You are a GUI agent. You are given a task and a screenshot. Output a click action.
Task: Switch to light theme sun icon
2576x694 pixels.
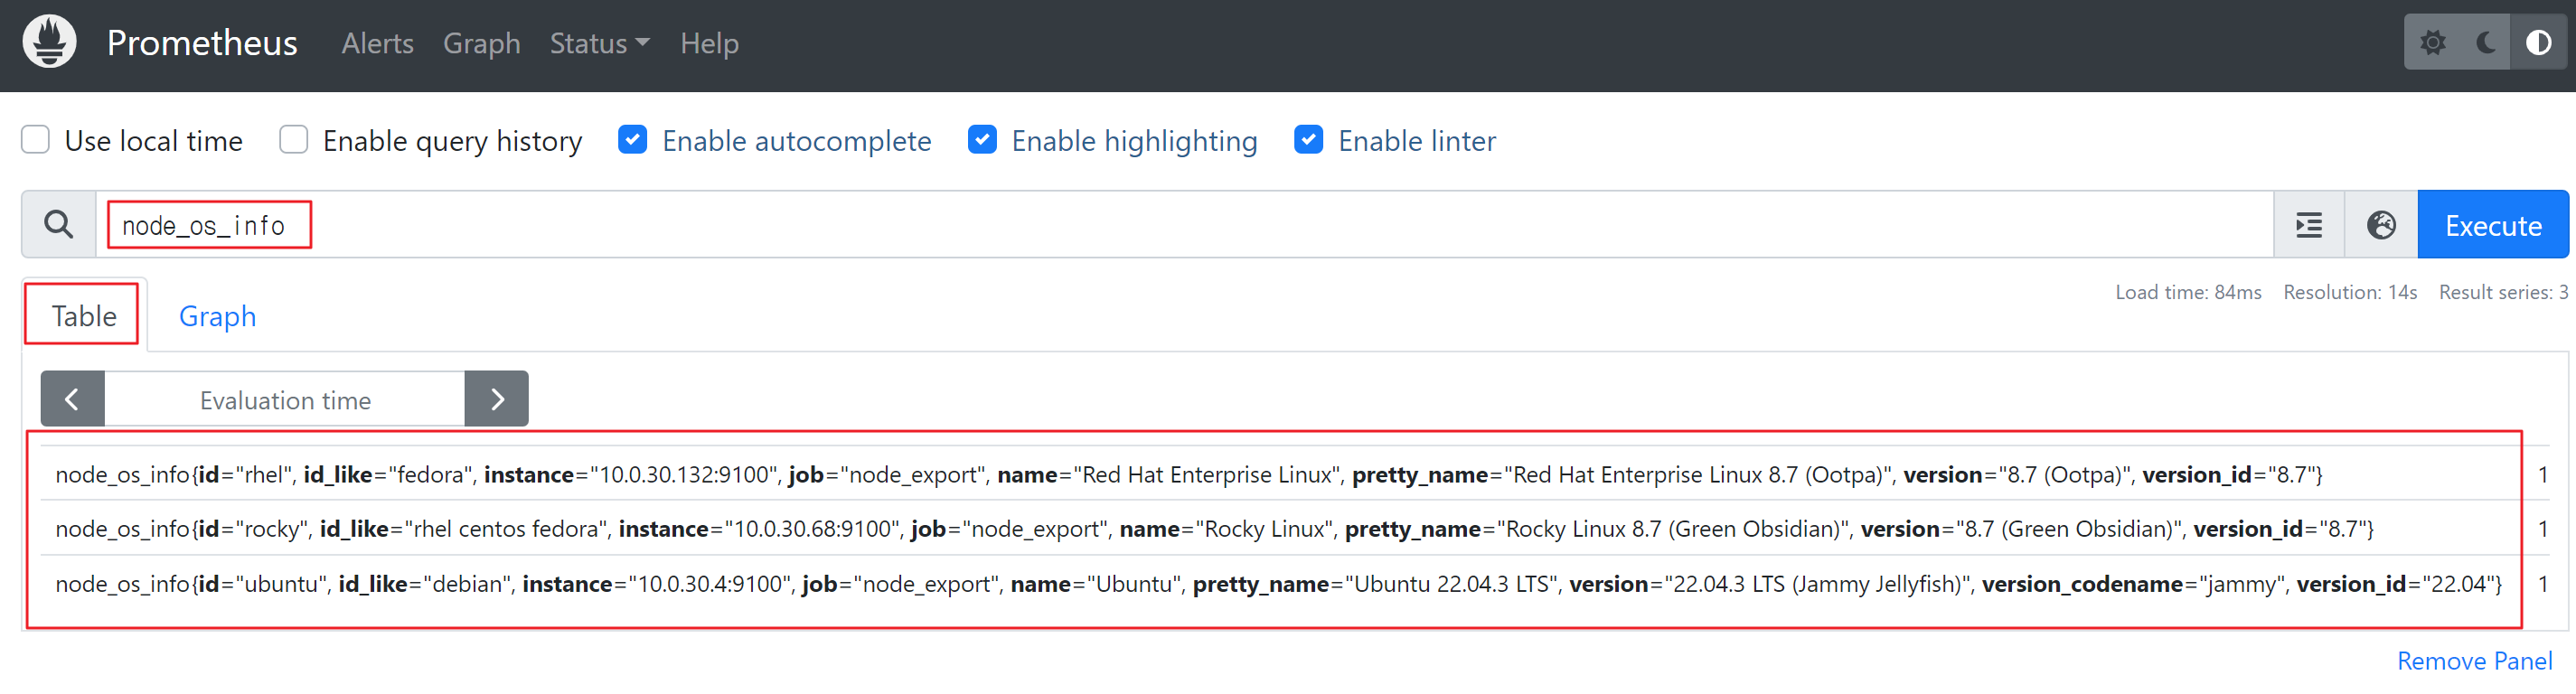click(x=2432, y=42)
